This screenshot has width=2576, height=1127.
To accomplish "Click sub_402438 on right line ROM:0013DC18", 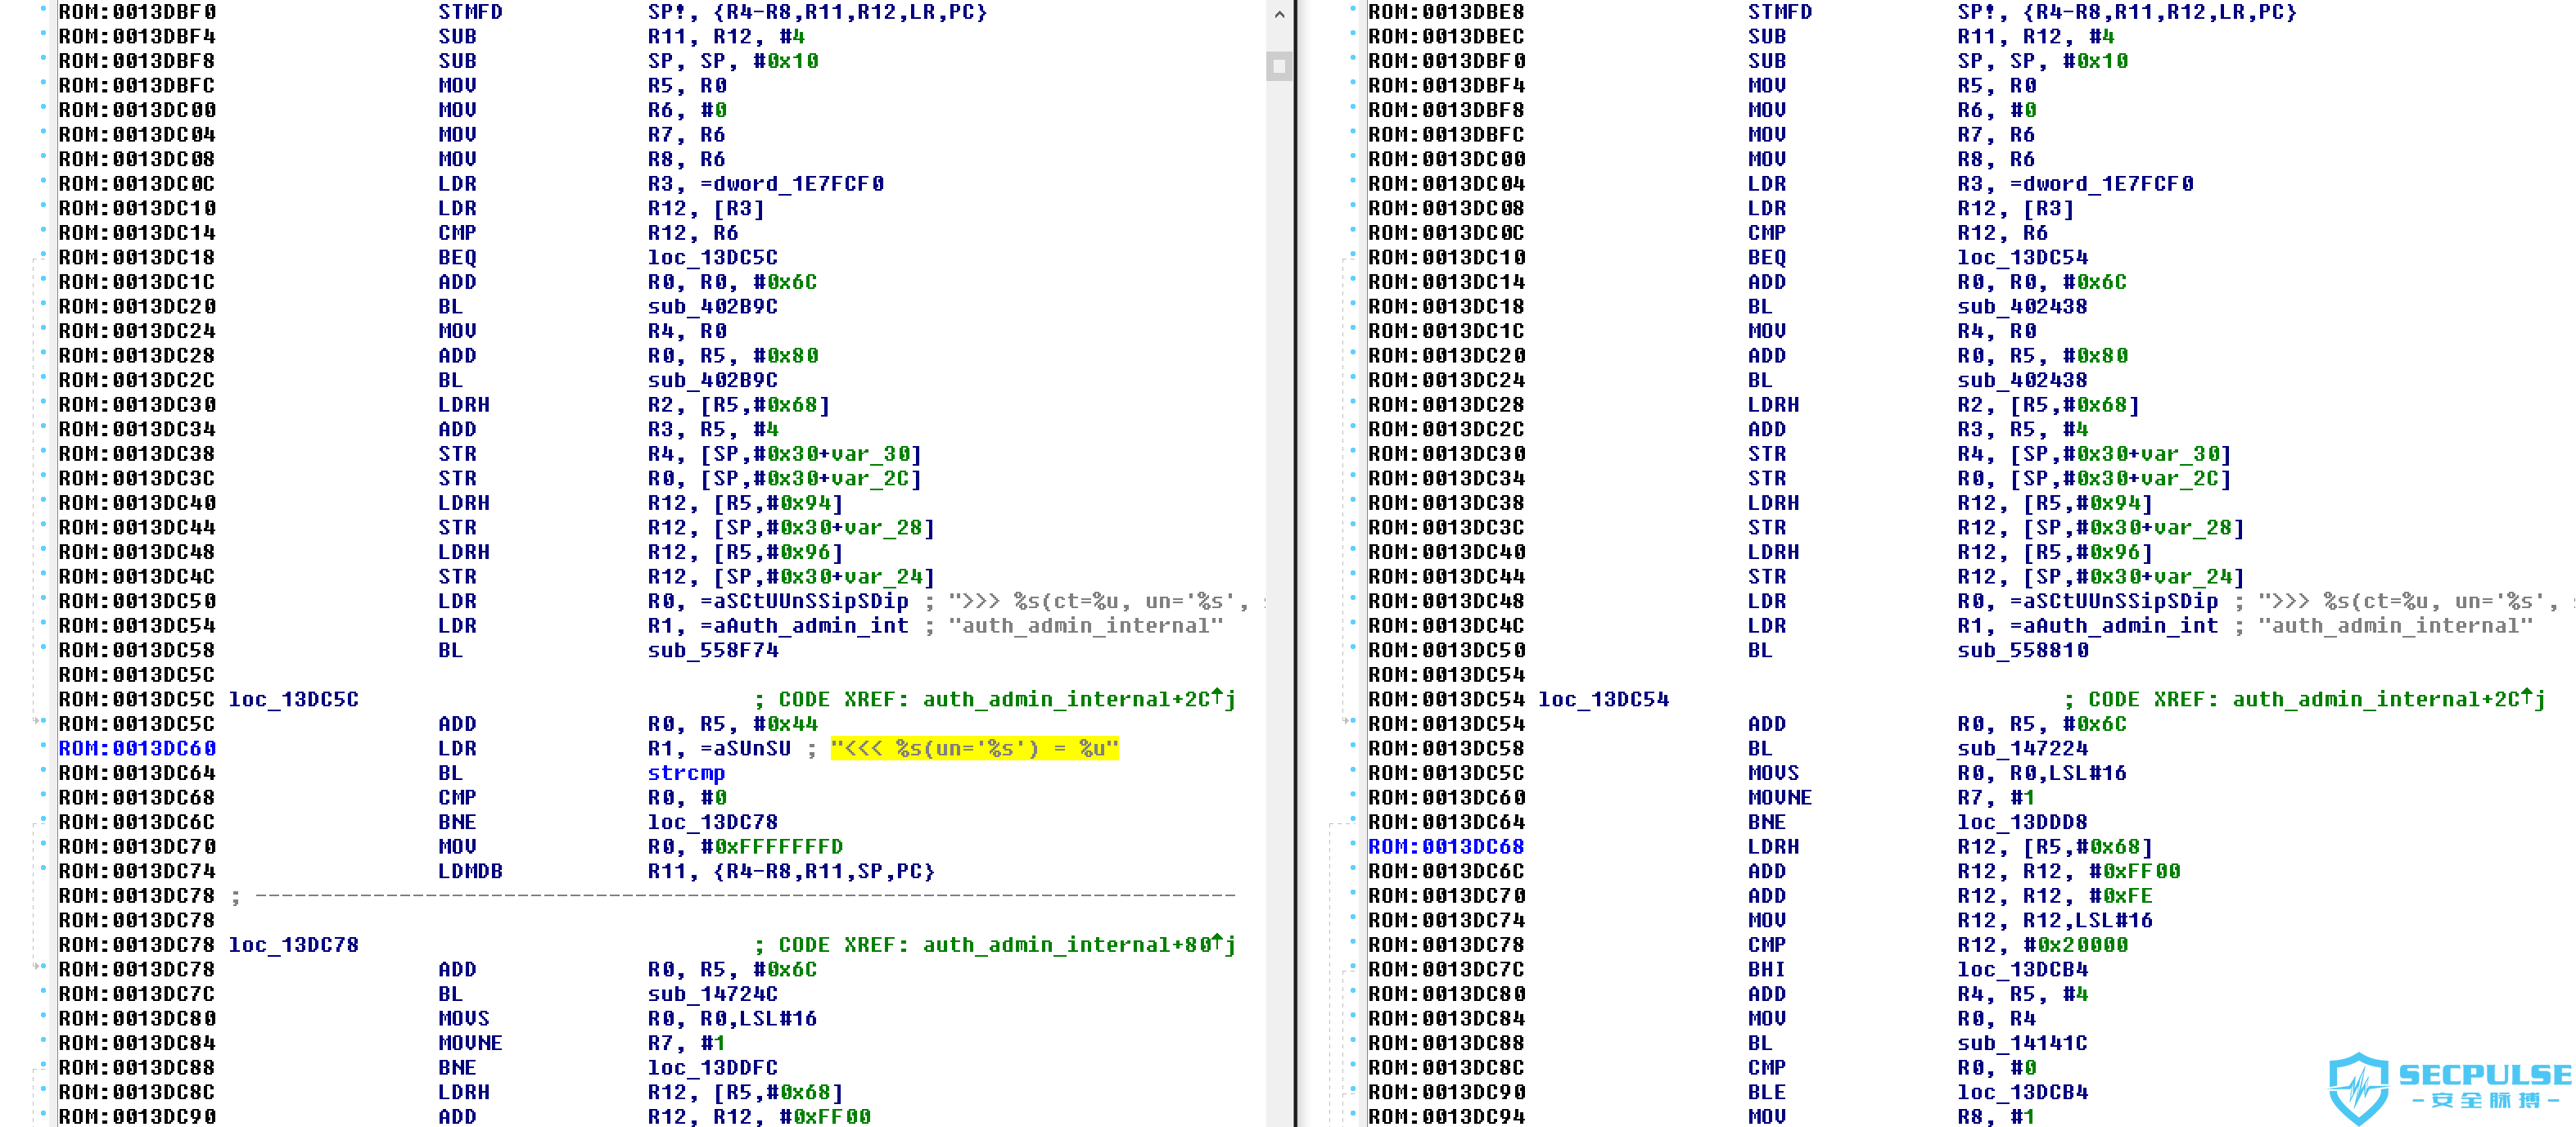I will [2022, 306].
